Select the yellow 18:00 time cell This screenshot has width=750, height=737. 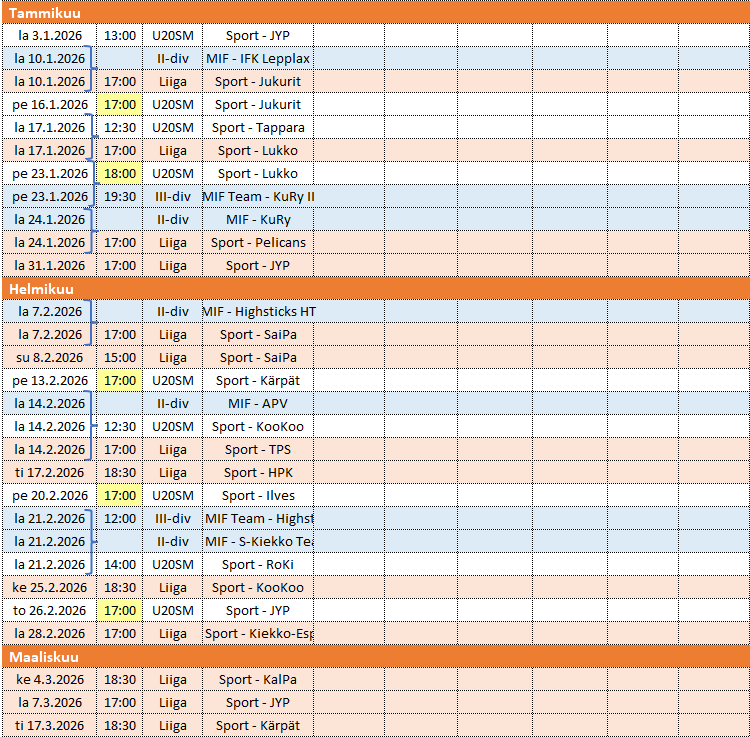pos(120,173)
